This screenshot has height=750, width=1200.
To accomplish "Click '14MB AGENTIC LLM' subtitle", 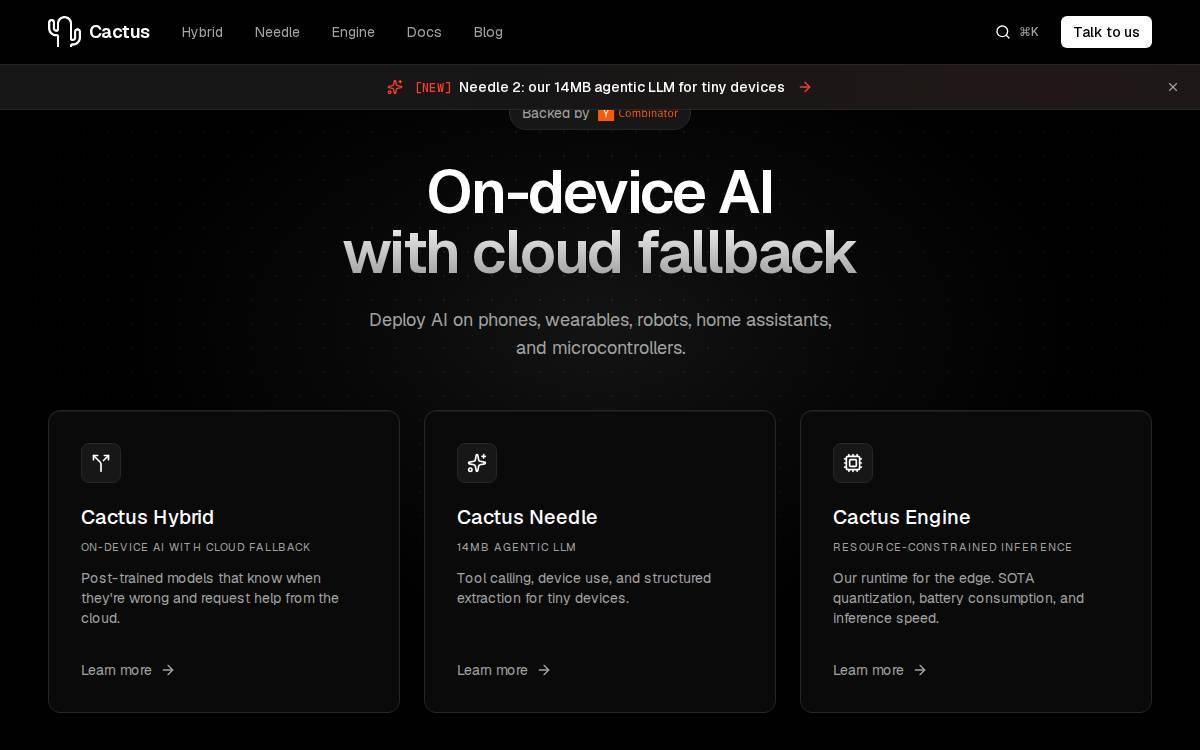I will point(516,547).
